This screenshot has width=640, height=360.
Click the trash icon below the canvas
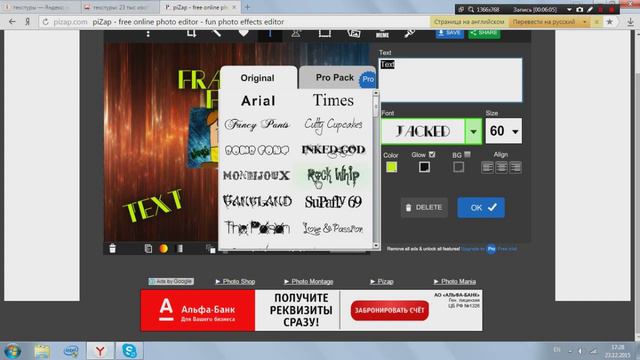[x=113, y=248]
